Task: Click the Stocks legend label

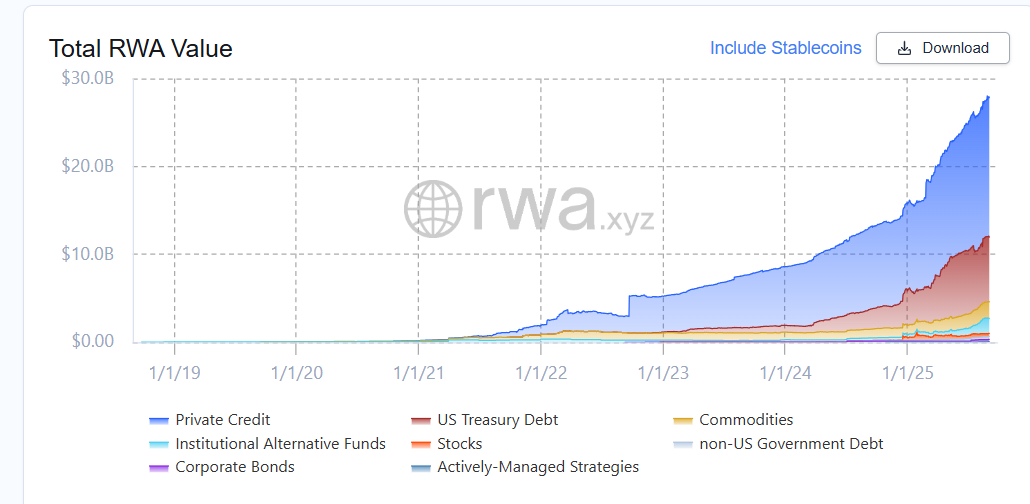Action: tap(459, 444)
